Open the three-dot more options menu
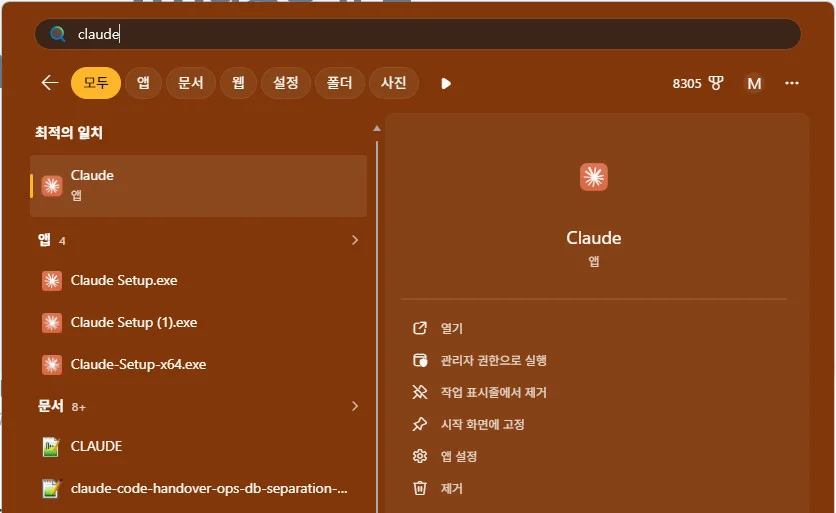836x513 pixels. 792,83
